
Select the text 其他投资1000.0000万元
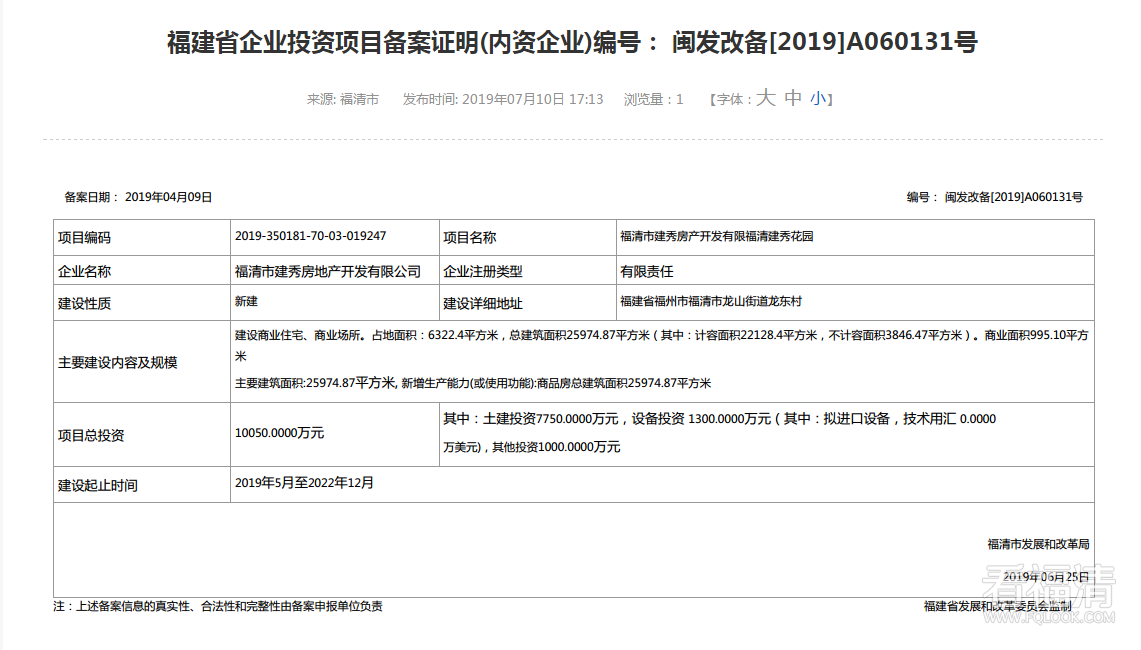pos(556,447)
